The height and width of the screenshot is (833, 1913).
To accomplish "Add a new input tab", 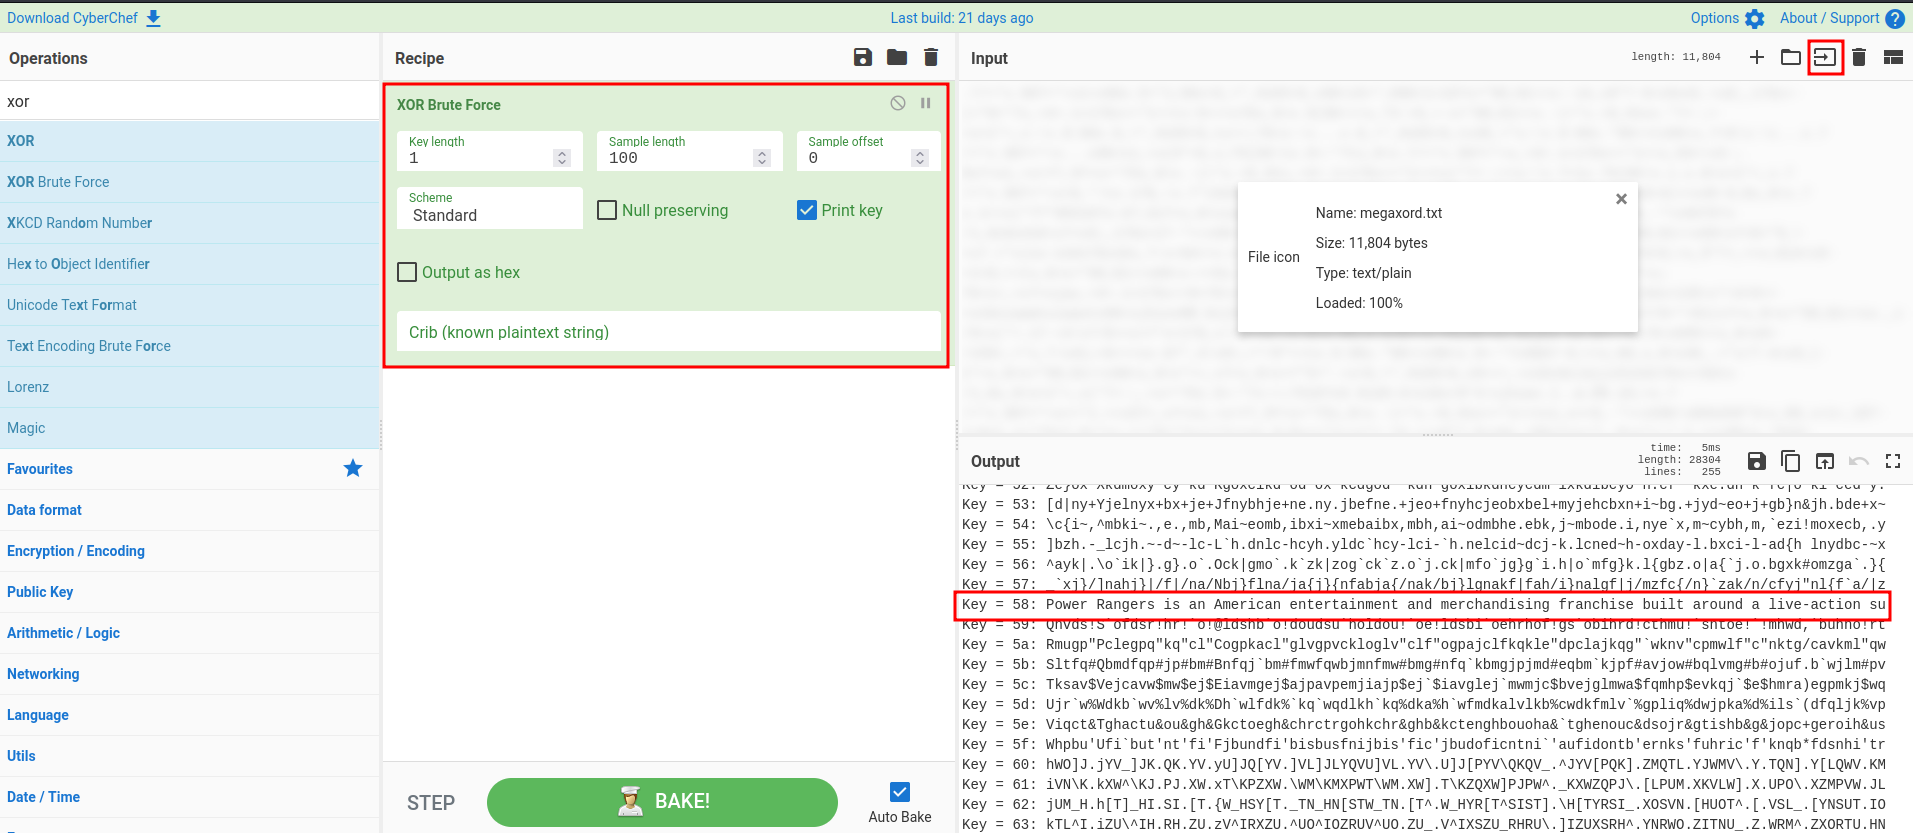I will 1757,57.
